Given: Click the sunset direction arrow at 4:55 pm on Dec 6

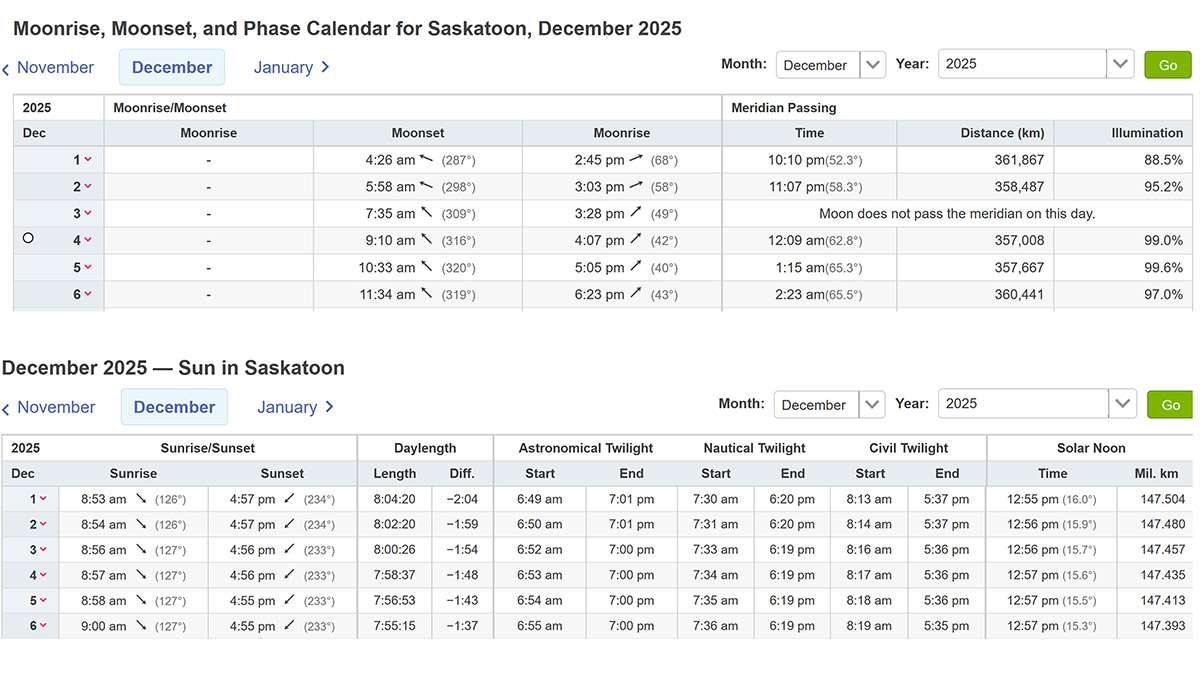Looking at the screenshot, I should (289, 626).
